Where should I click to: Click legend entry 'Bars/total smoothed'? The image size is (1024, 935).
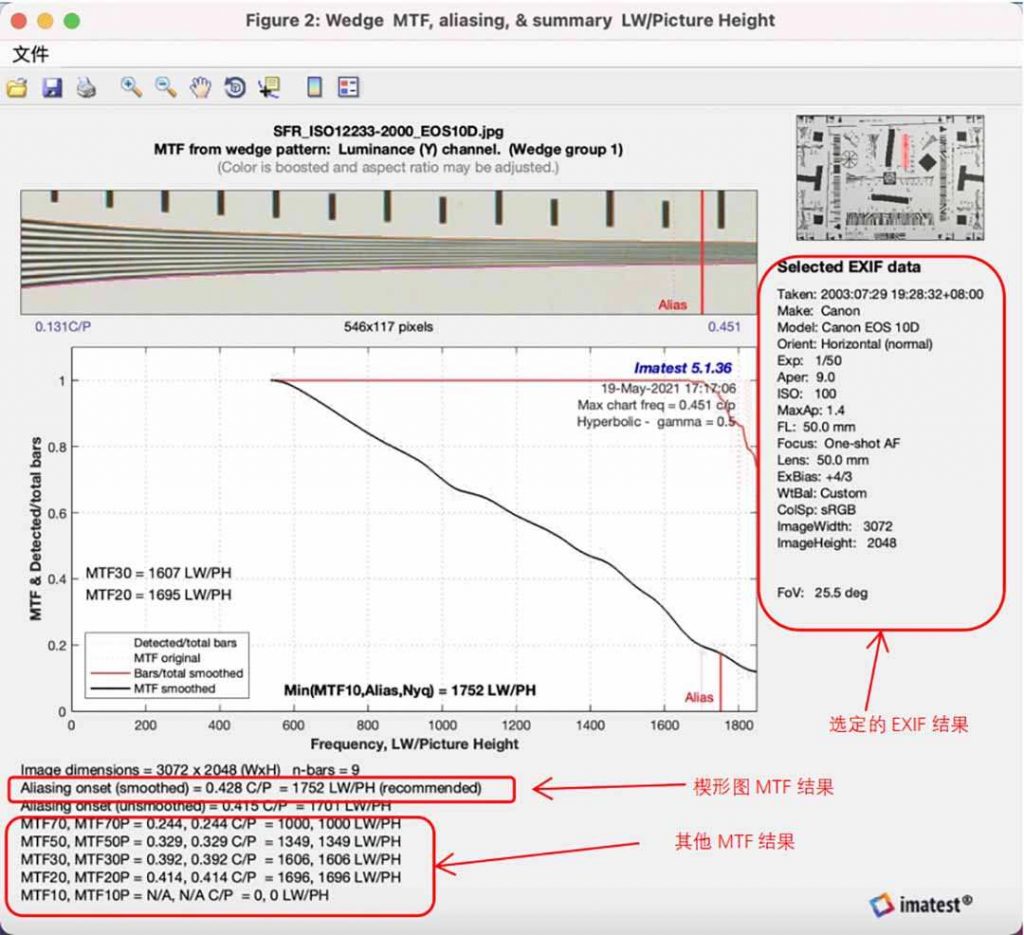tap(188, 673)
